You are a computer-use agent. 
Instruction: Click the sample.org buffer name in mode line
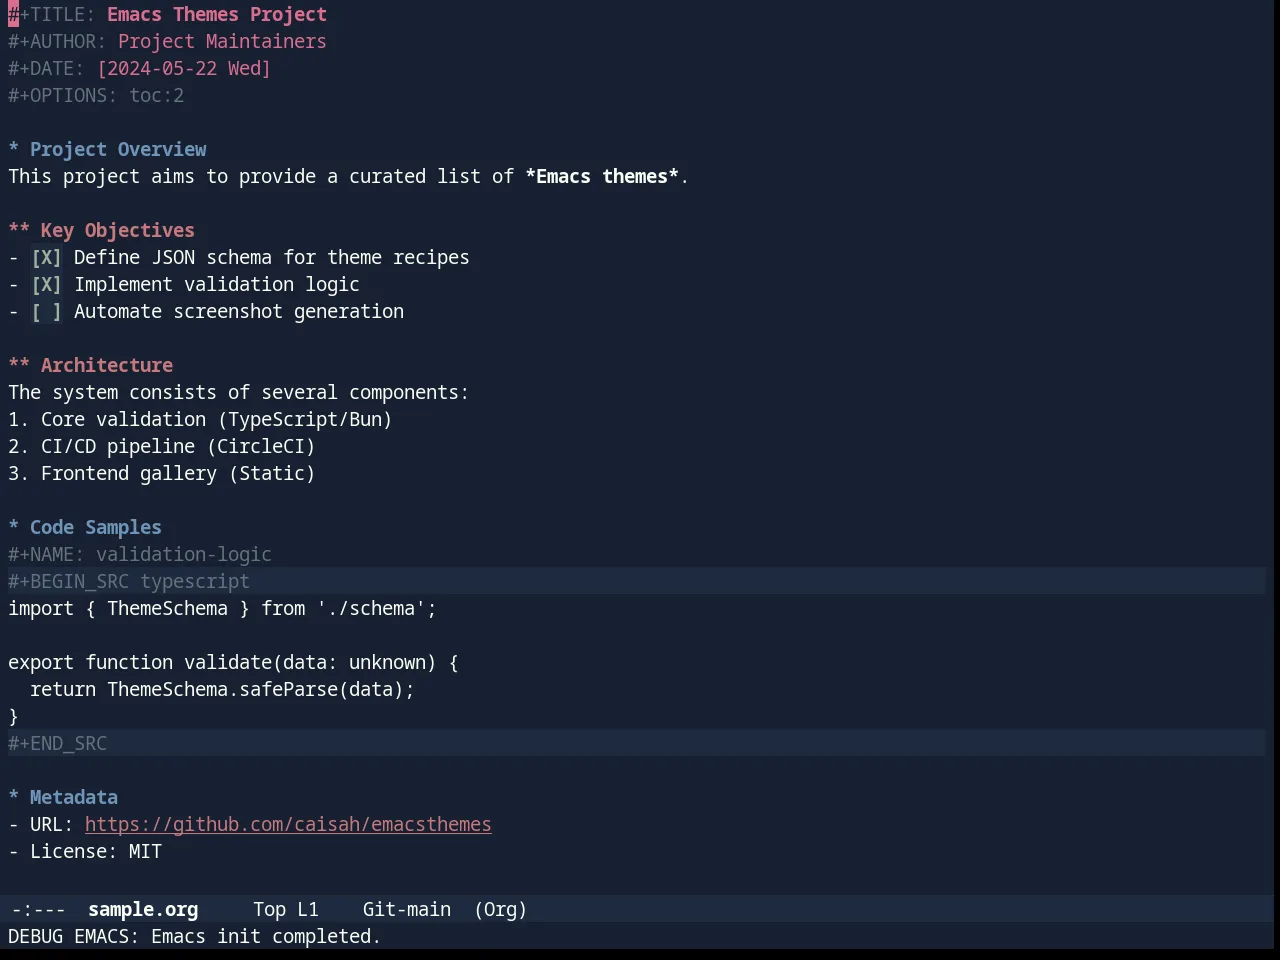pos(143,910)
